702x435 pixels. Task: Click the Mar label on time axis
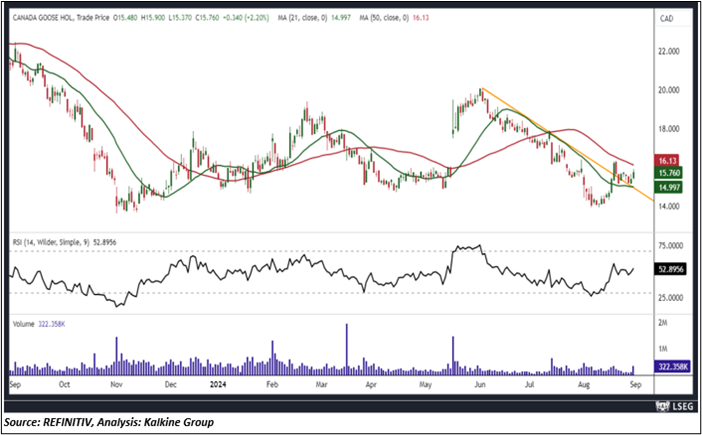(321, 385)
